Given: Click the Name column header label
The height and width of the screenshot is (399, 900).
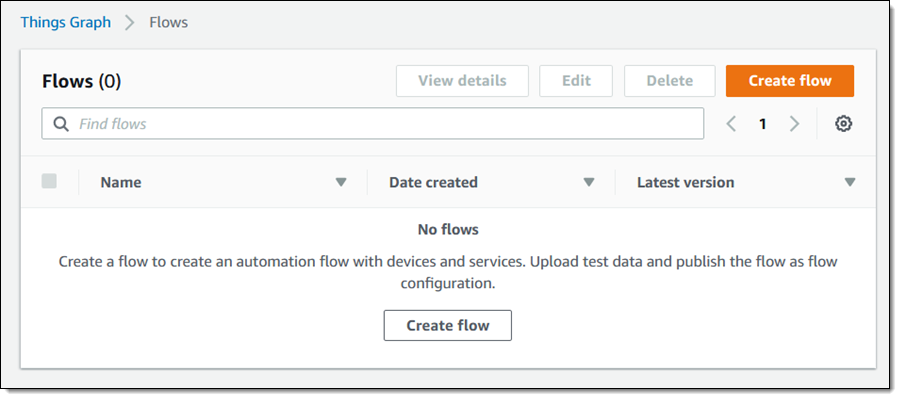Looking at the screenshot, I should pos(121,183).
